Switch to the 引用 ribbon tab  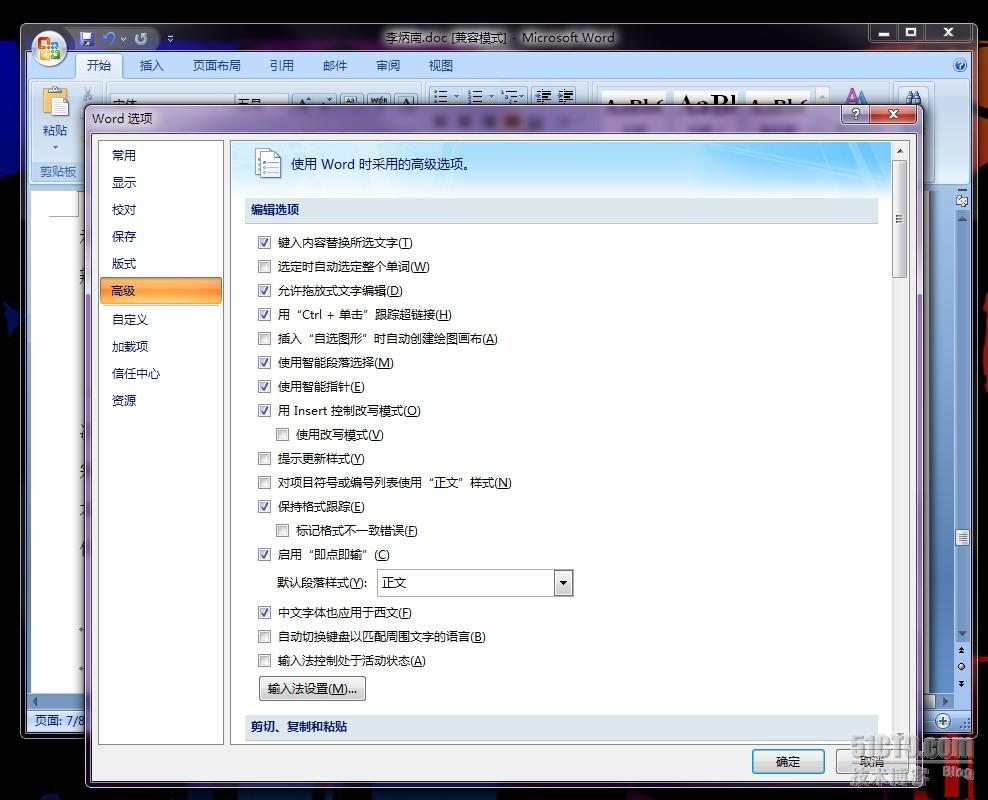(282, 66)
